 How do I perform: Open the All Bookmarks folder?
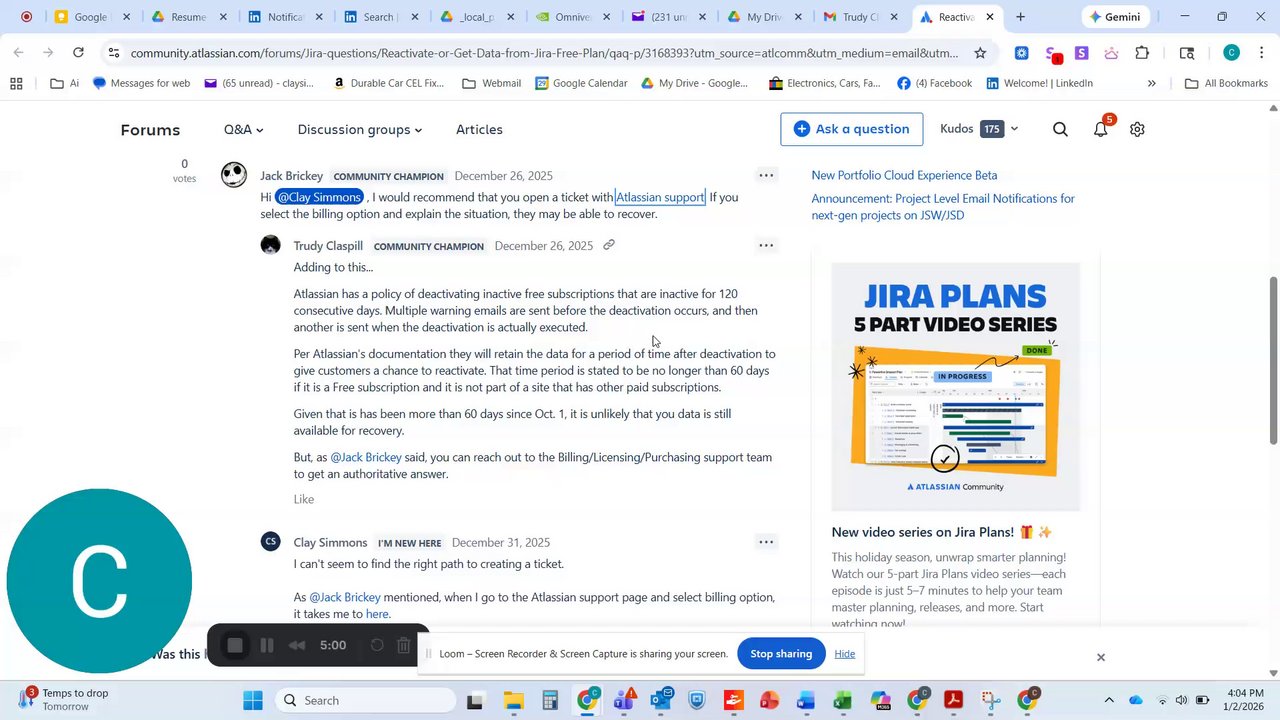[1226, 83]
